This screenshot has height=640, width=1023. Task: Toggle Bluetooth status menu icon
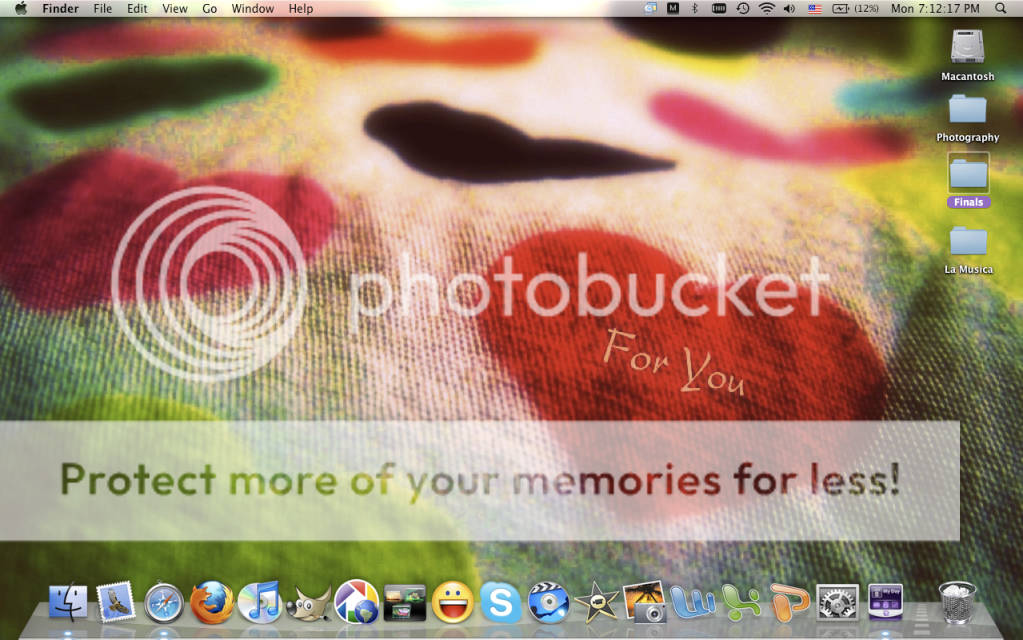point(695,8)
